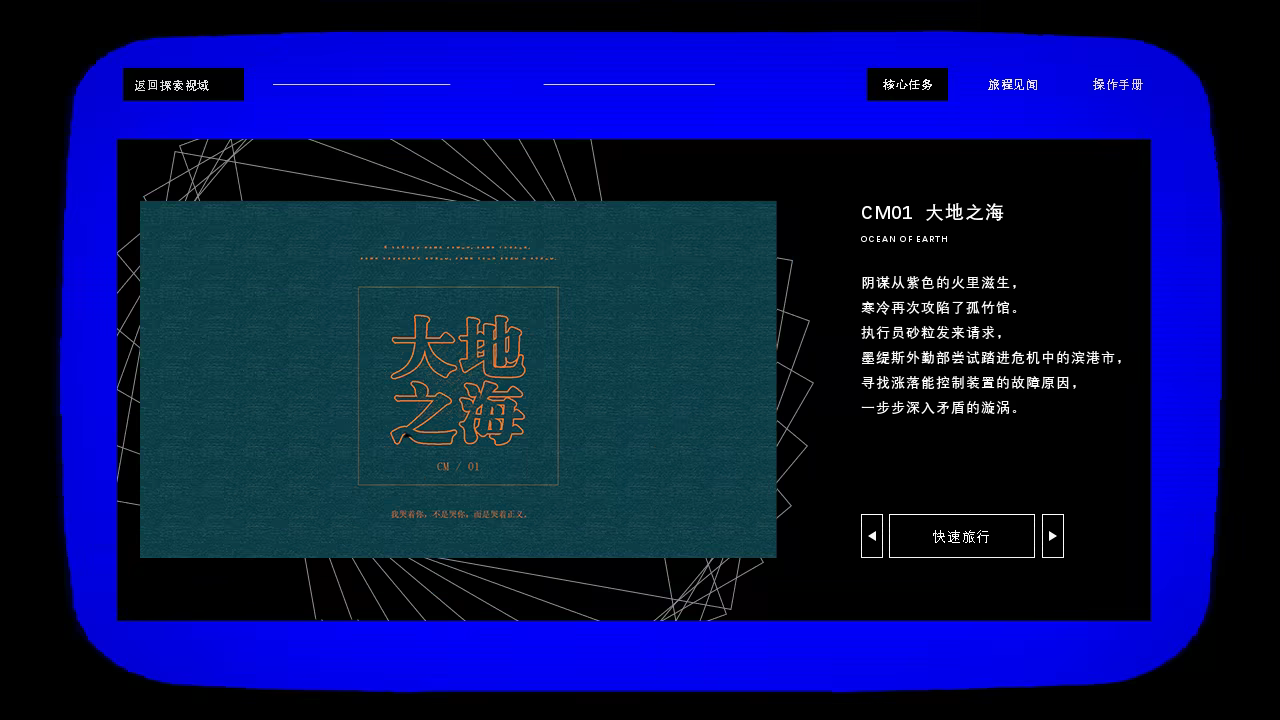The width and height of the screenshot is (1280, 720).
Task: Open the 操作手册 tab
Action: coord(1118,85)
